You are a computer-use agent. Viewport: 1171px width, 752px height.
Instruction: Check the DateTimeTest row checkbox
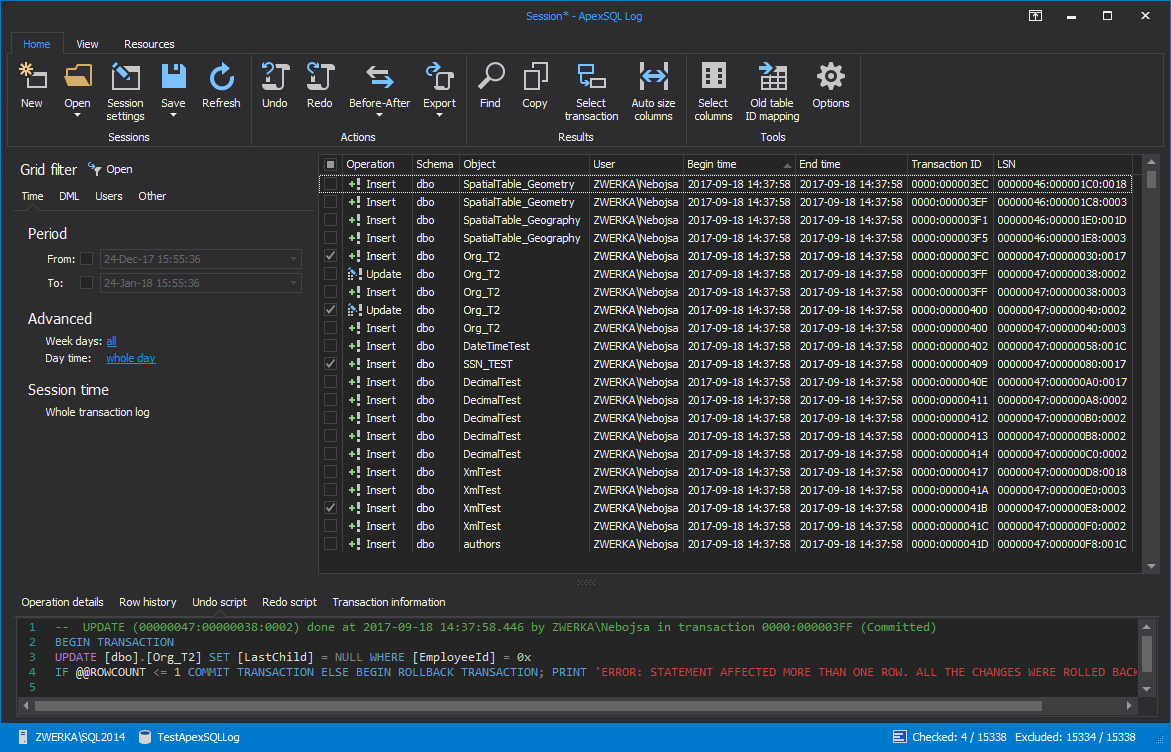330,346
